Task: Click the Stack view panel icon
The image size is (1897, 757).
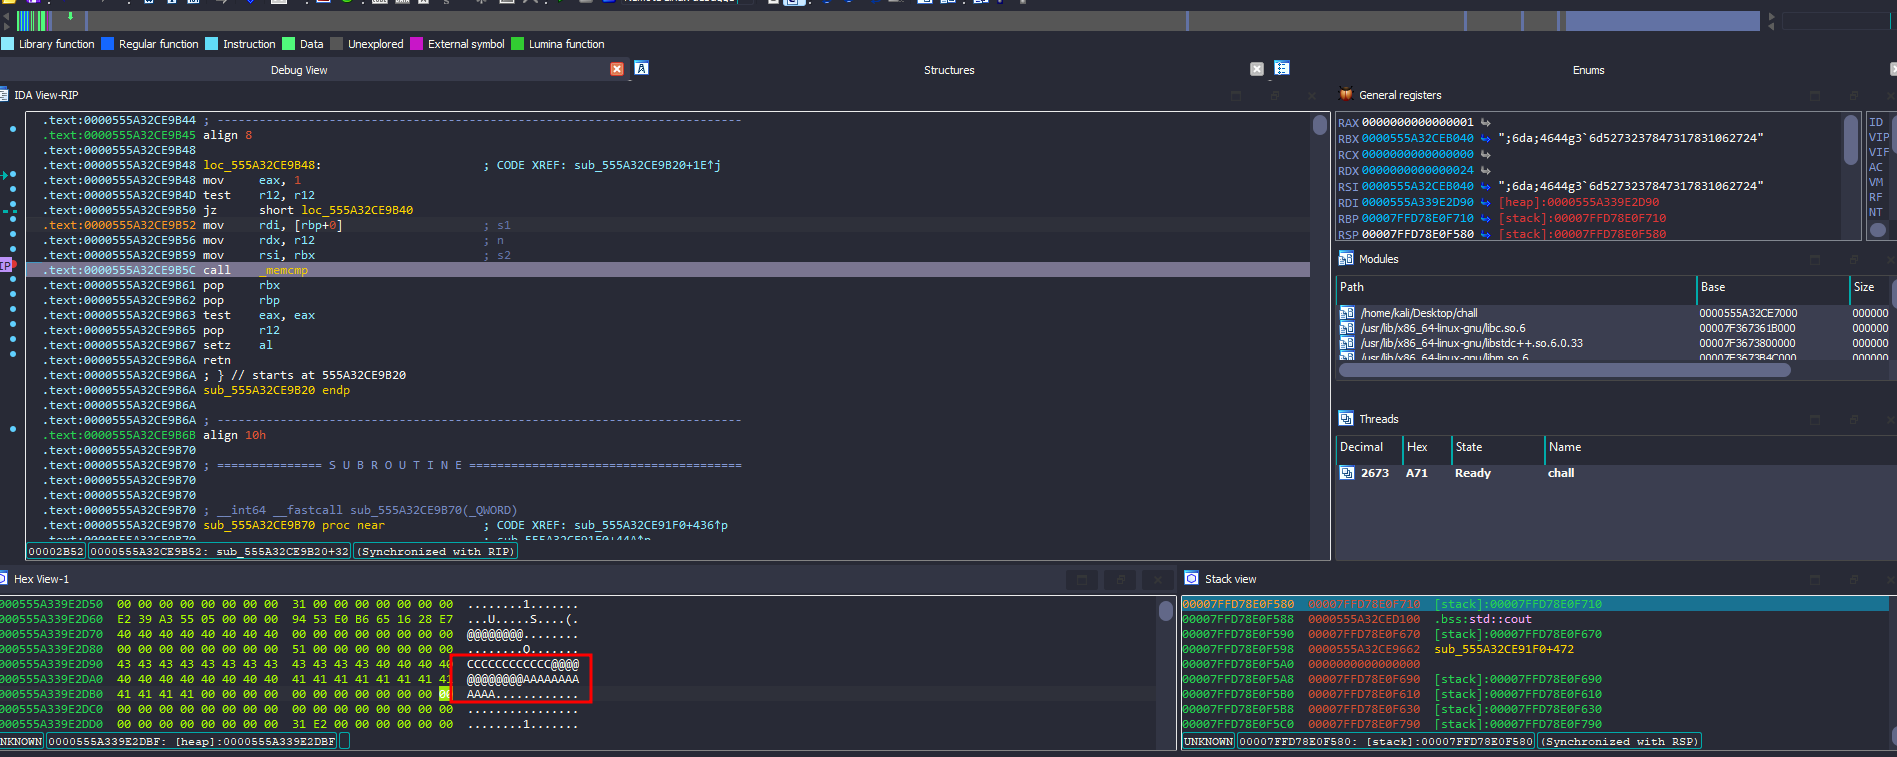Action: 1191,579
